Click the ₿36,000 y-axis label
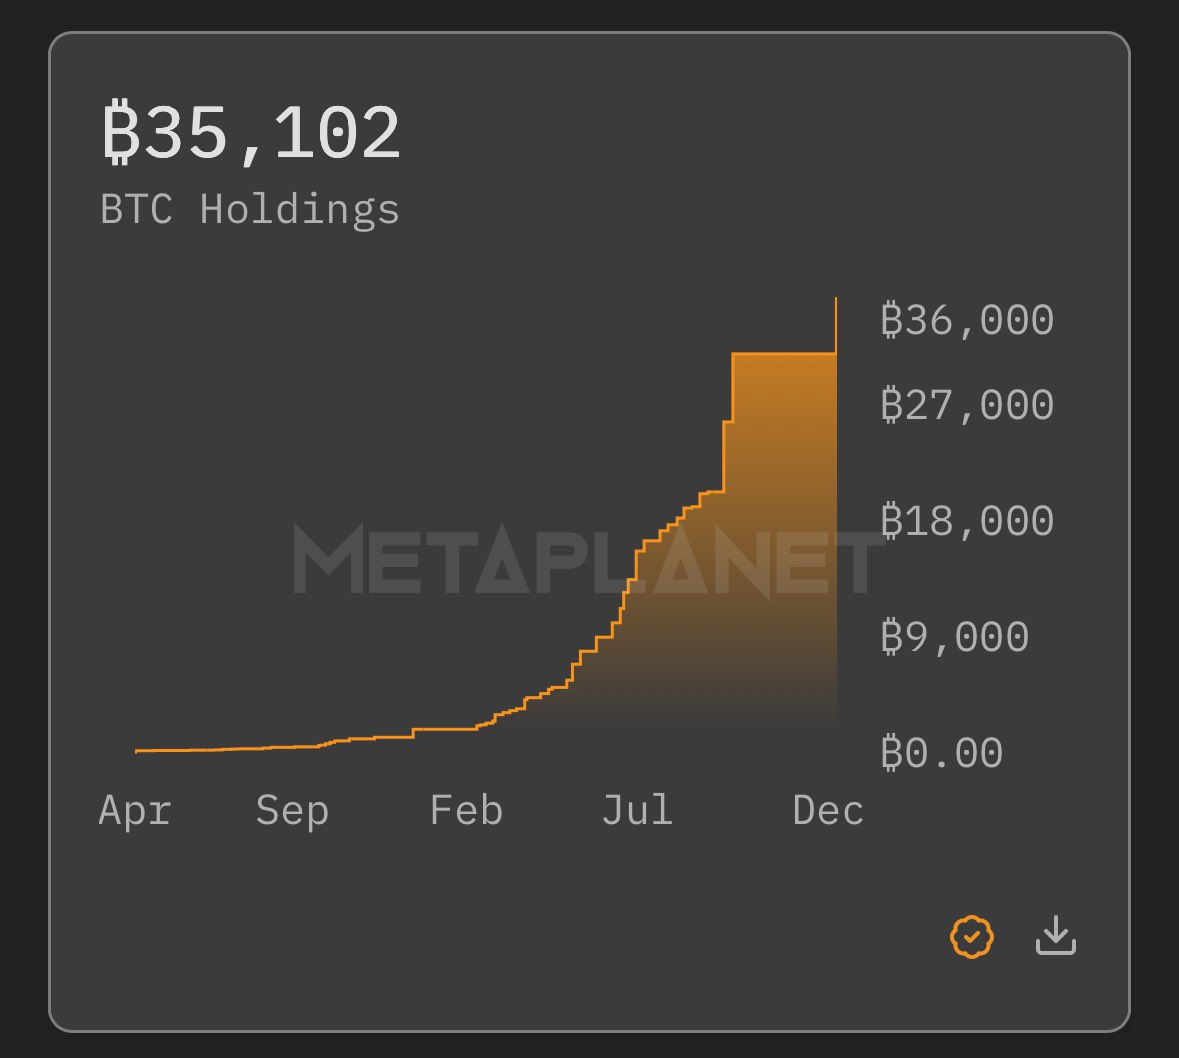The width and height of the screenshot is (1179, 1058). 967,321
